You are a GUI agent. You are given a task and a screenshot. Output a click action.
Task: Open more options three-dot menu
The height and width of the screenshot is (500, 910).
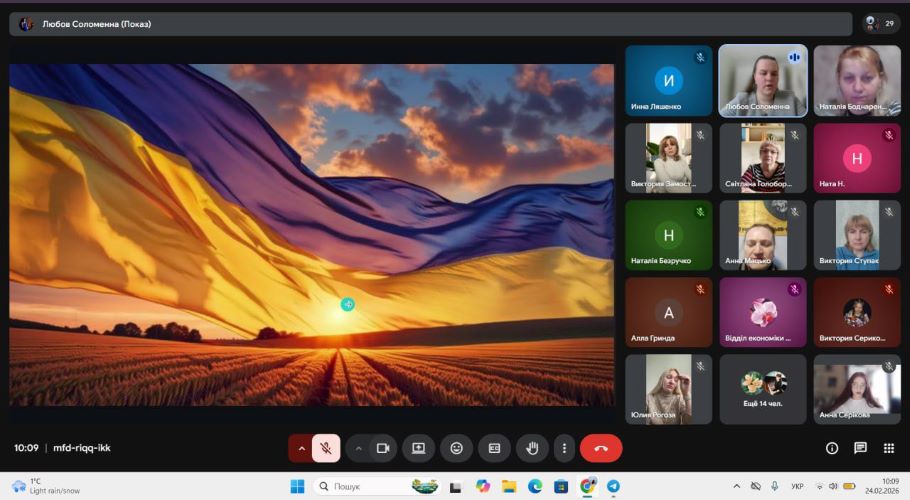coord(565,448)
